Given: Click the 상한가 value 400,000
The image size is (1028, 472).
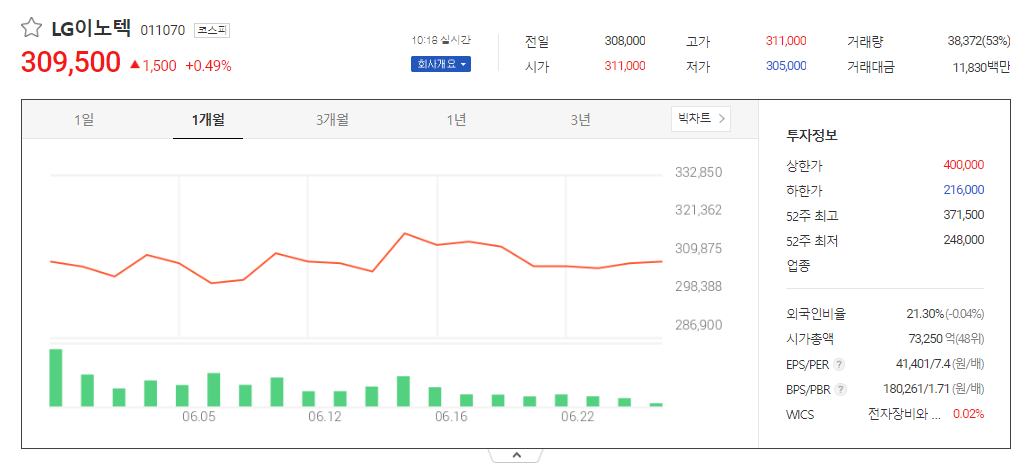Looking at the screenshot, I should [x=964, y=165].
